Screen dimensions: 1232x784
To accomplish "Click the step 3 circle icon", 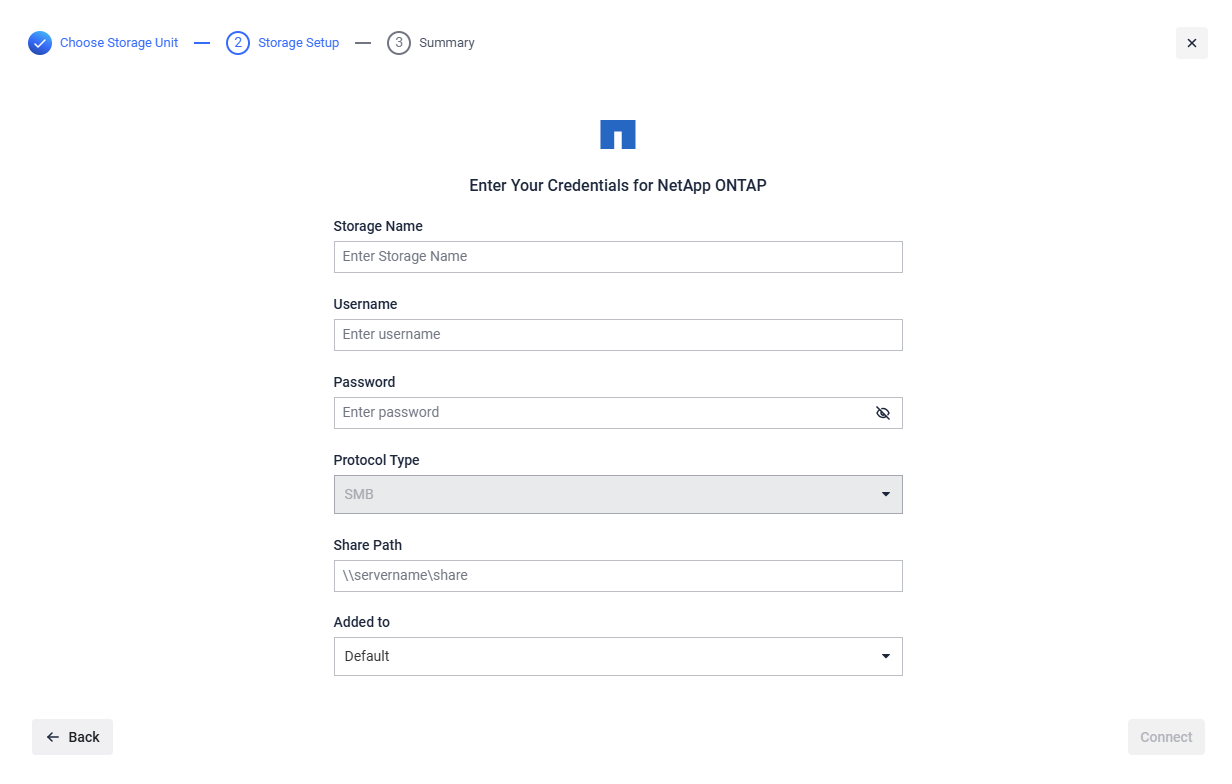I will point(399,43).
